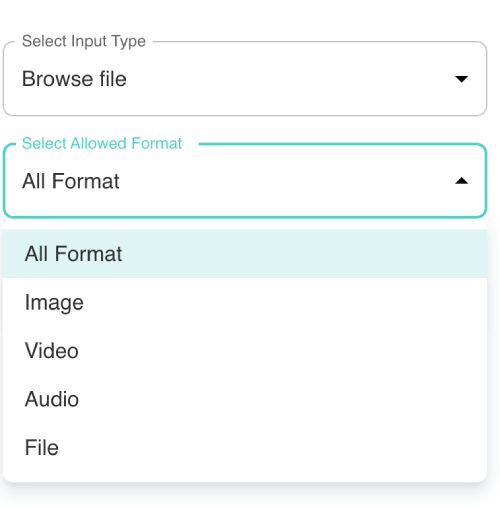Open the Select Input Type dropdown
Viewport: 500px width, 508px height.
pos(245,79)
